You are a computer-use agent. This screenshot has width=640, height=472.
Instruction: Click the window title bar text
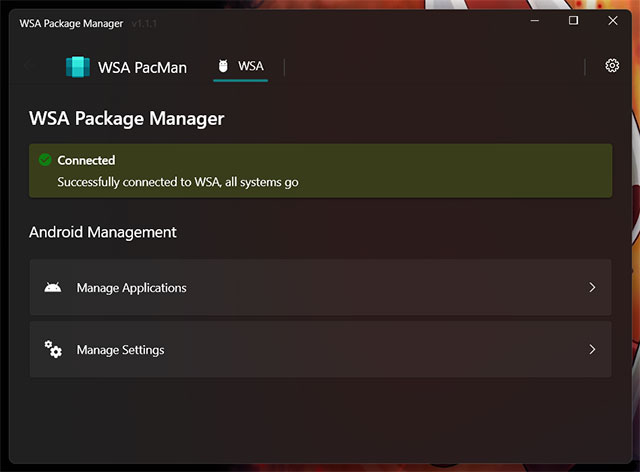70,22
